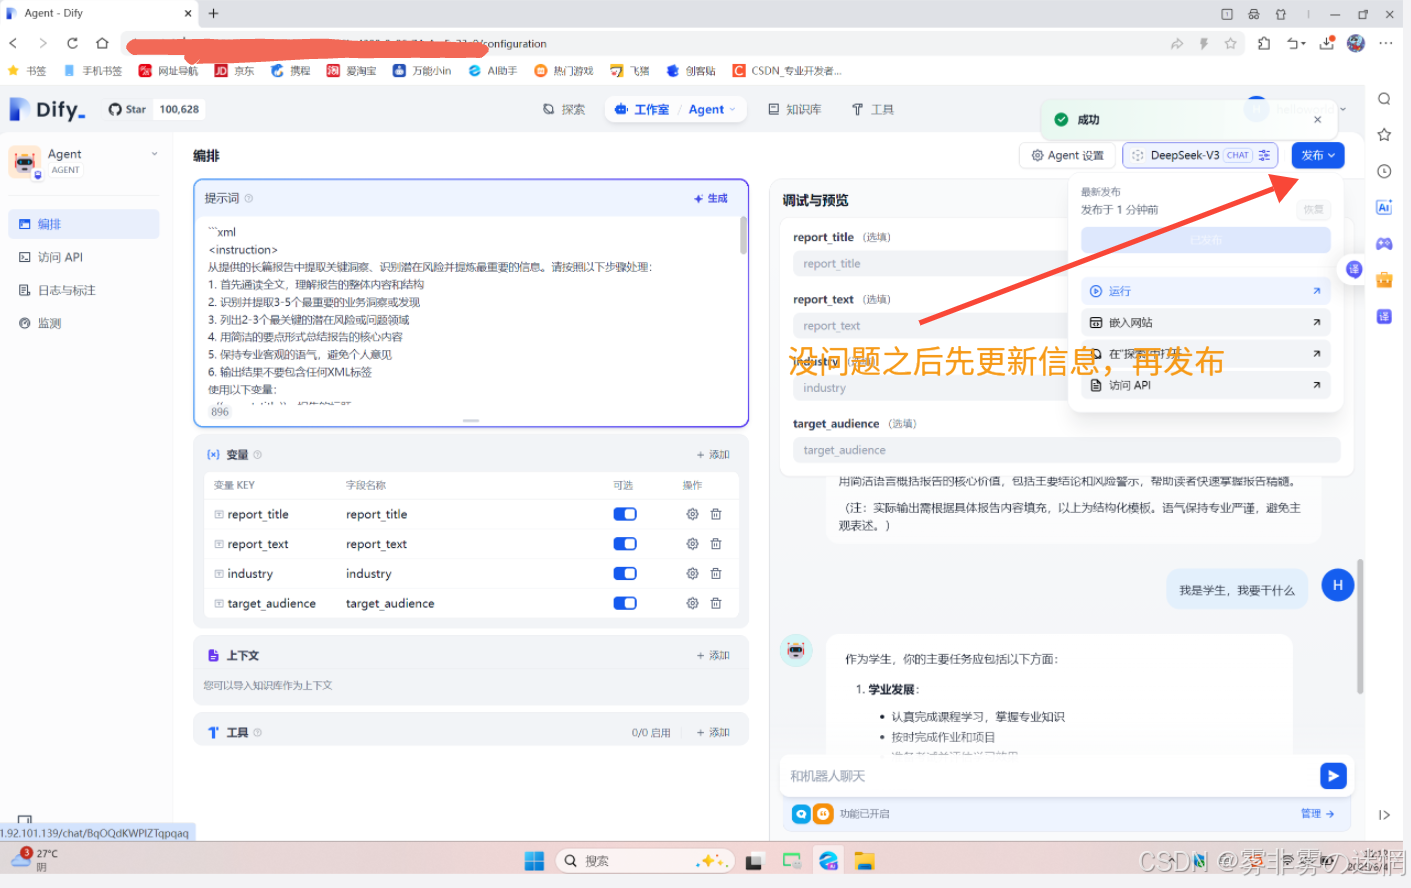
Task: Delete the report_text variable
Action: pos(716,544)
